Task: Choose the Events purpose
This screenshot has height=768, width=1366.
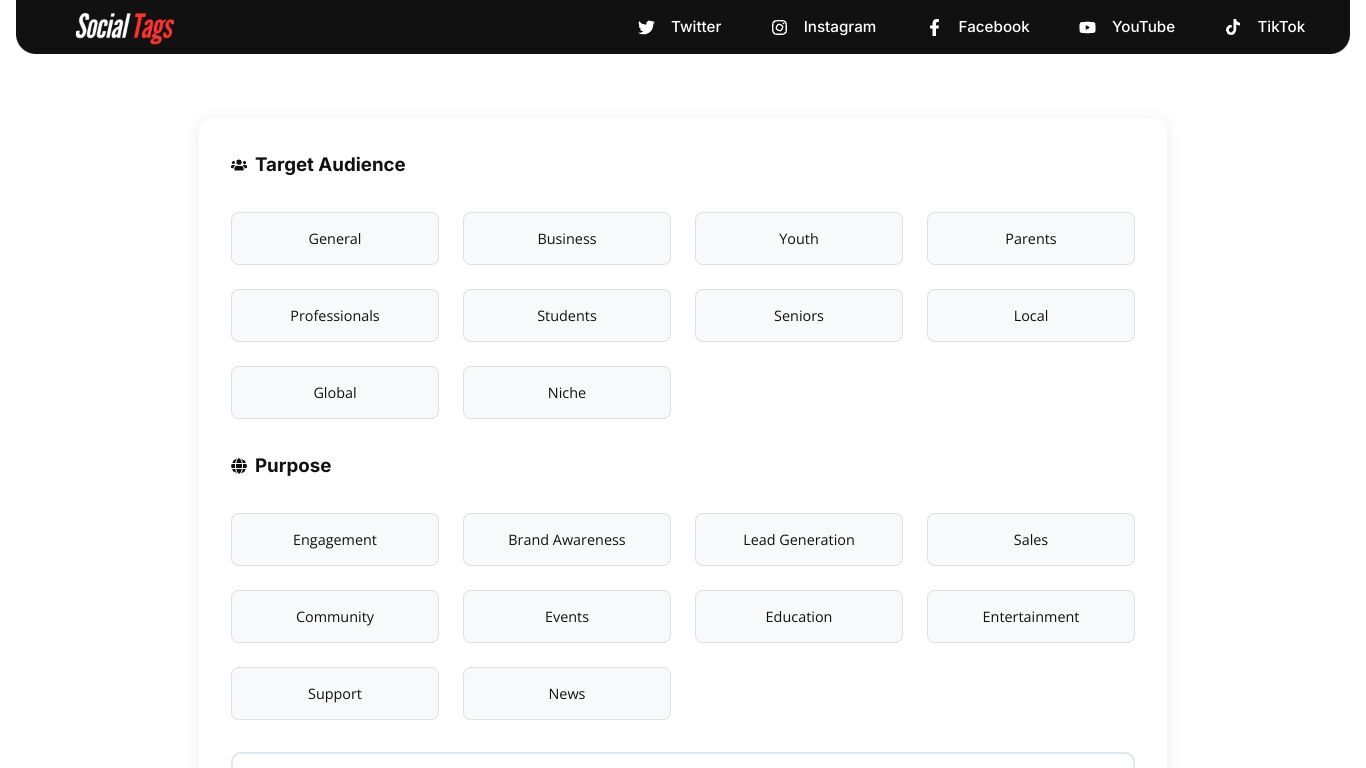Action: click(567, 616)
